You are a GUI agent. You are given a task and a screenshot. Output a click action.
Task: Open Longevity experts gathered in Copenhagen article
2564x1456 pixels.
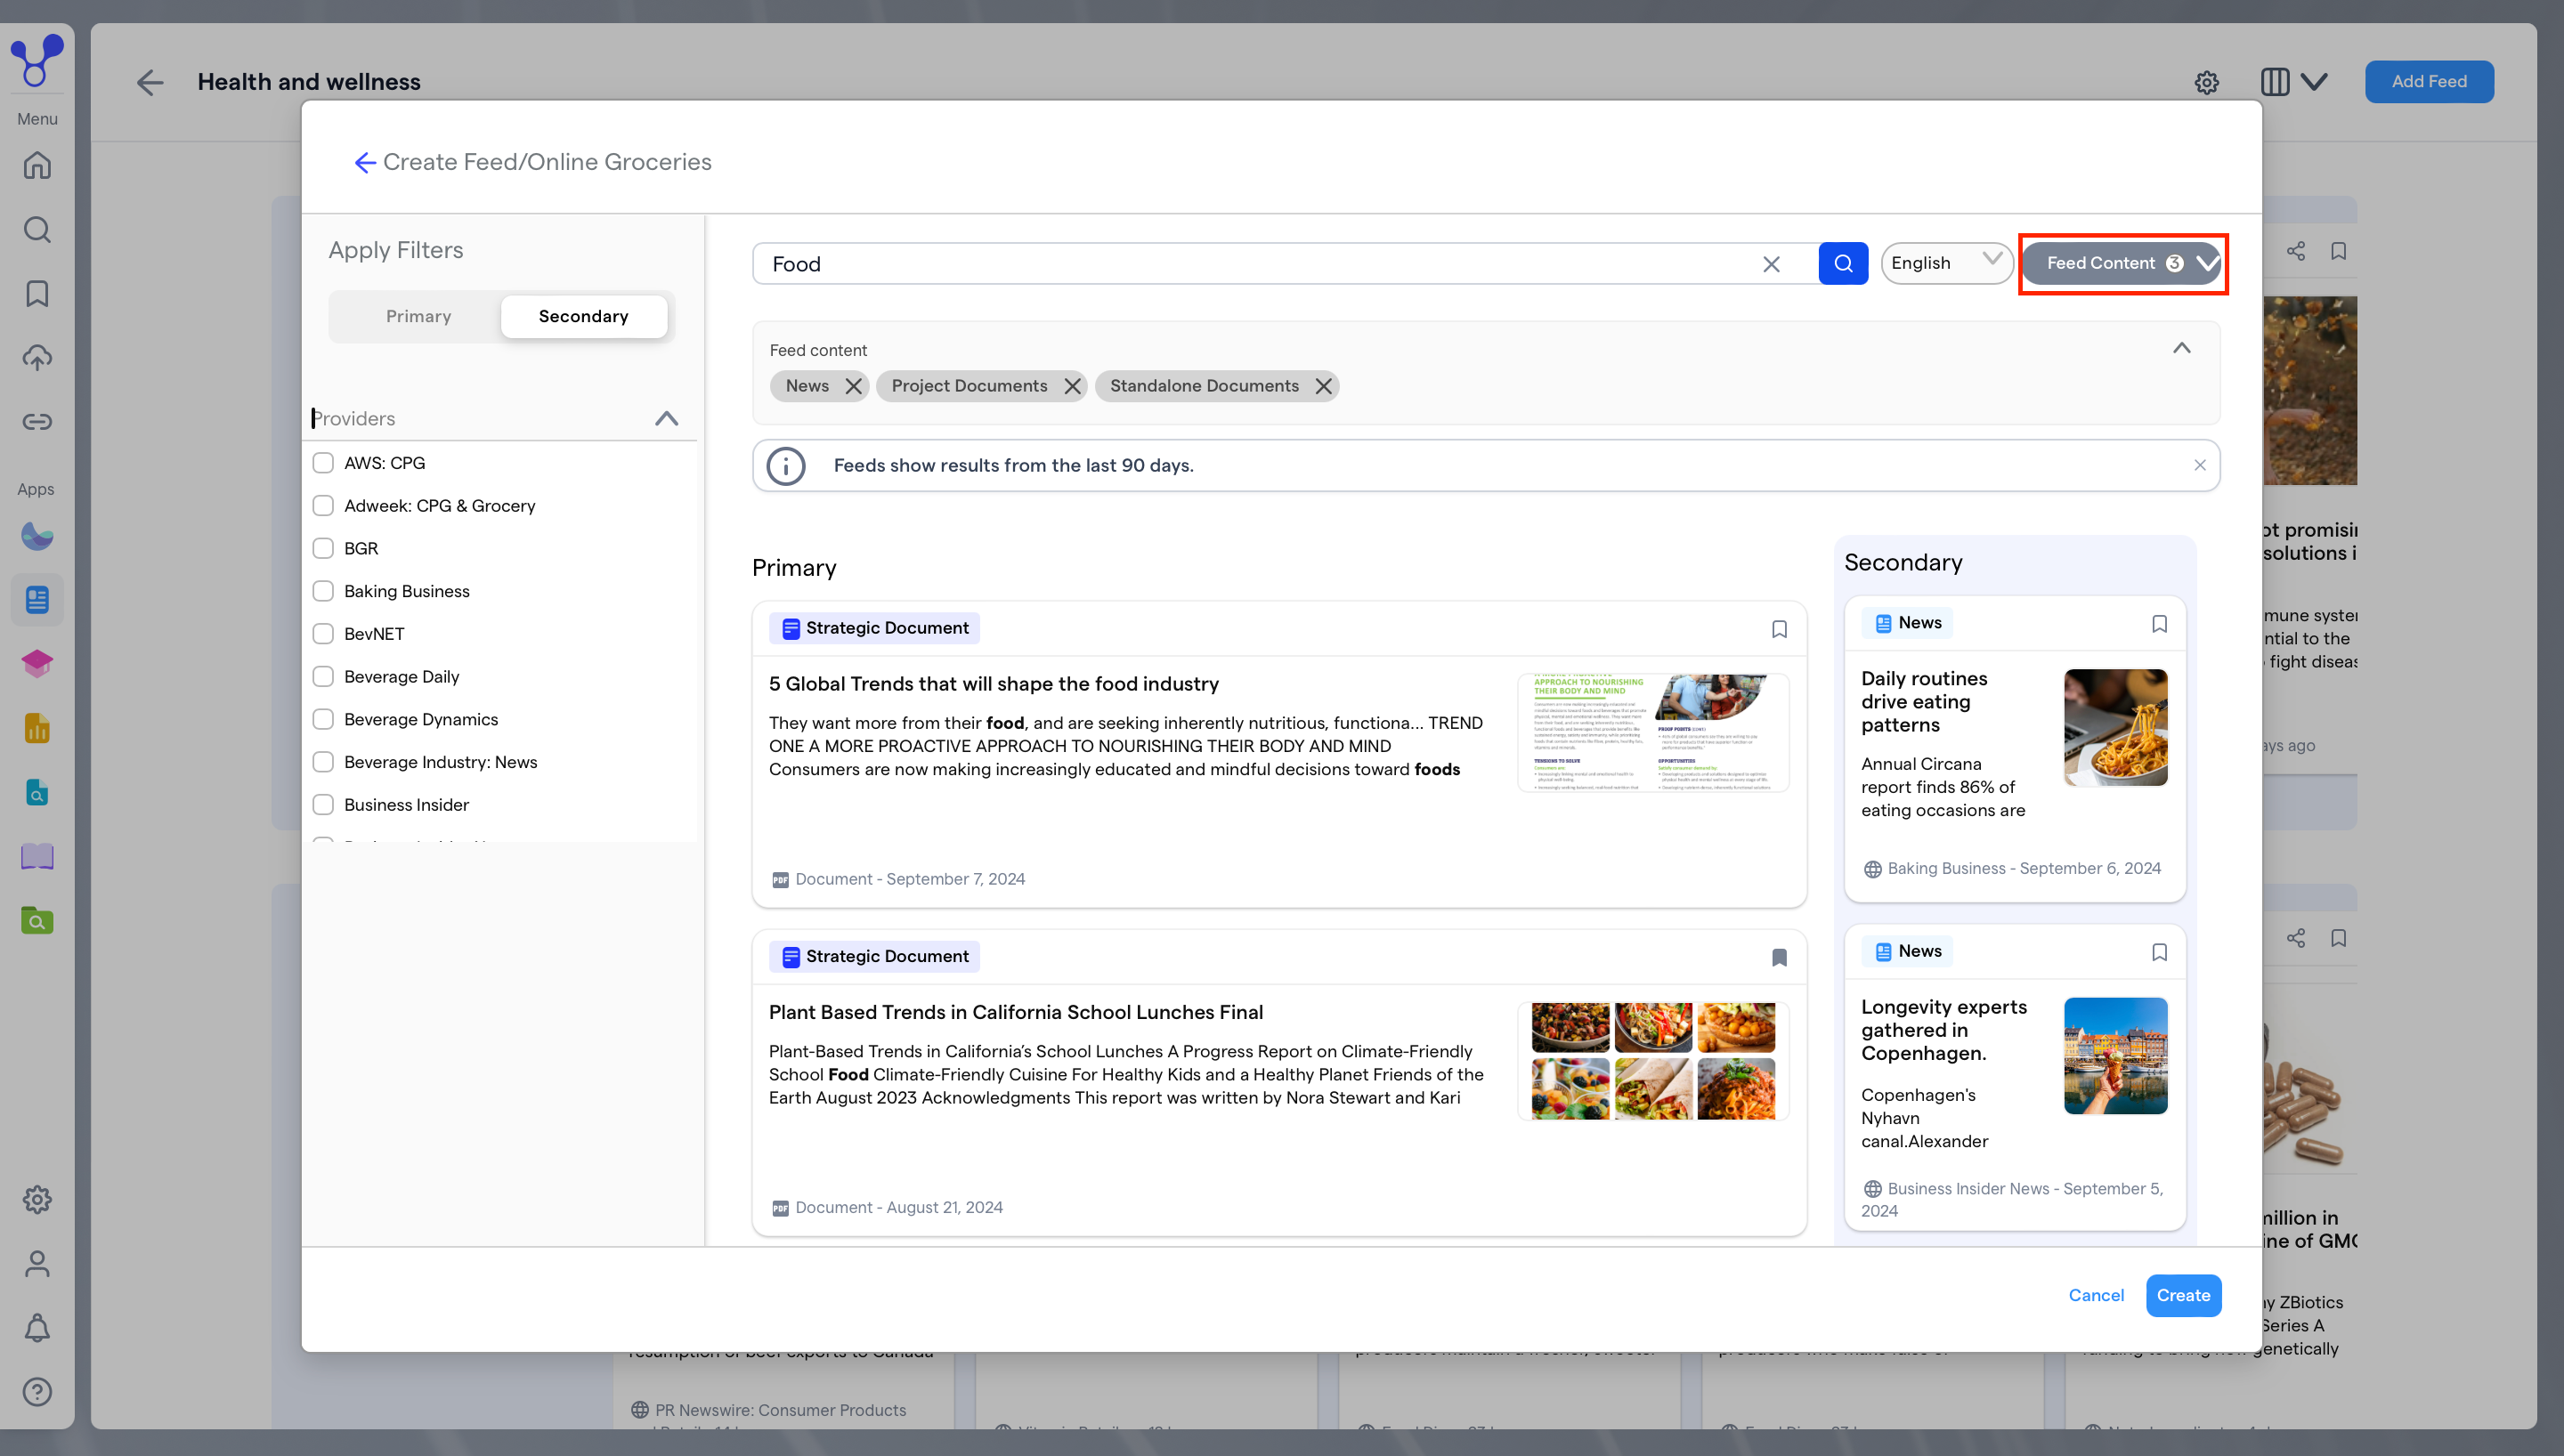coord(1944,1030)
